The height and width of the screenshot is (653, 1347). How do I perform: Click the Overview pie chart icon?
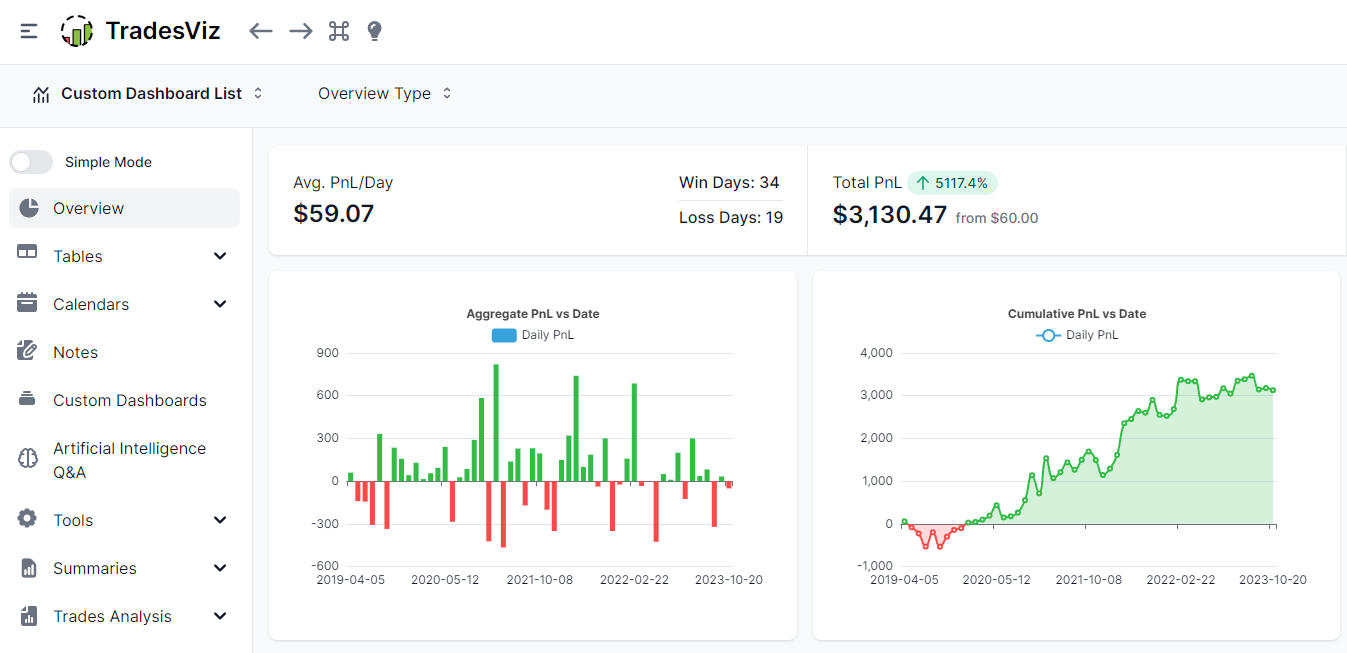click(x=29, y=208)
